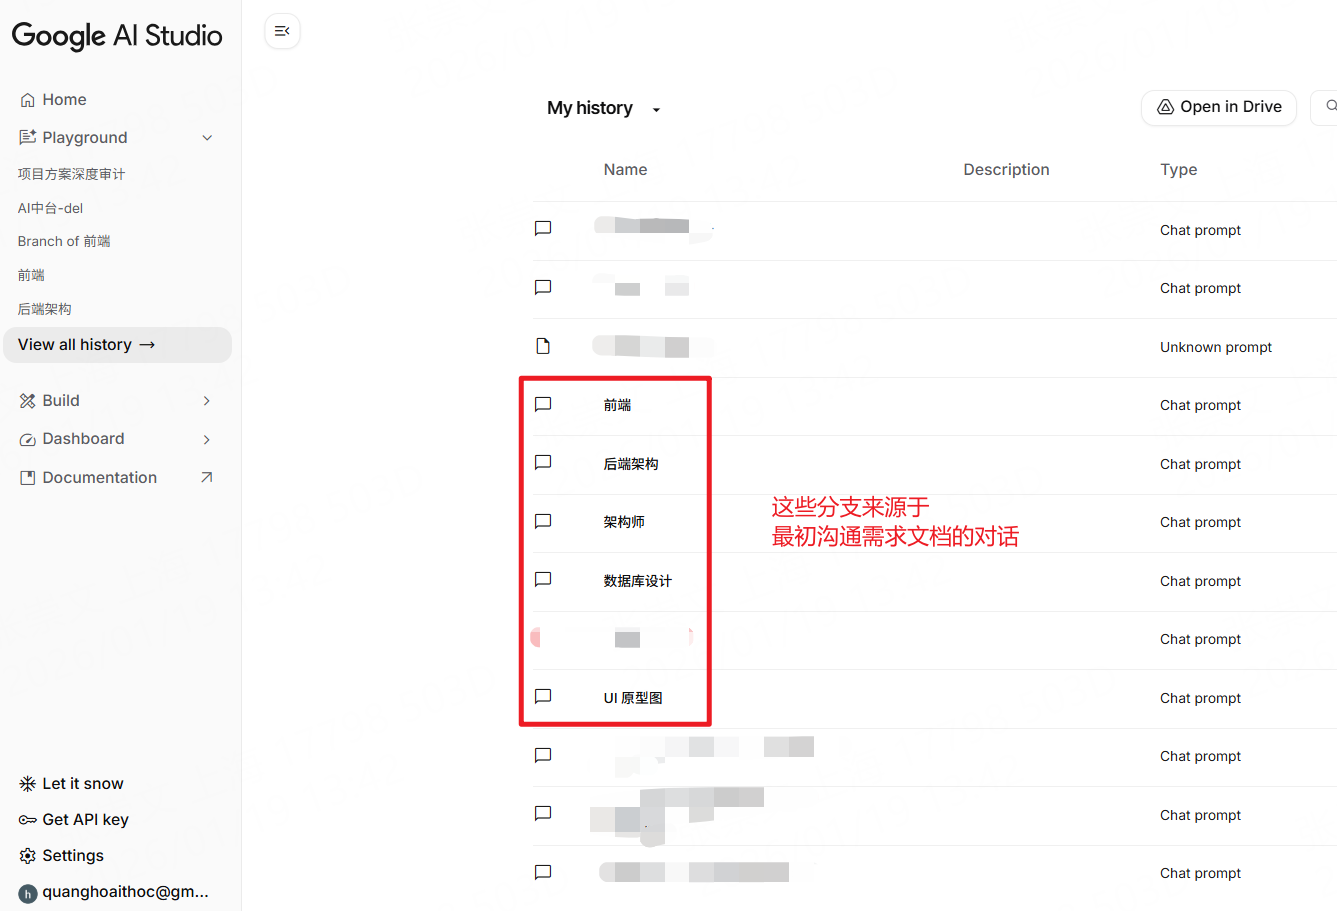Viewport: 1337px width, 911px height.
Task: Click the Open in Drive button
Action: (1219, 107)
